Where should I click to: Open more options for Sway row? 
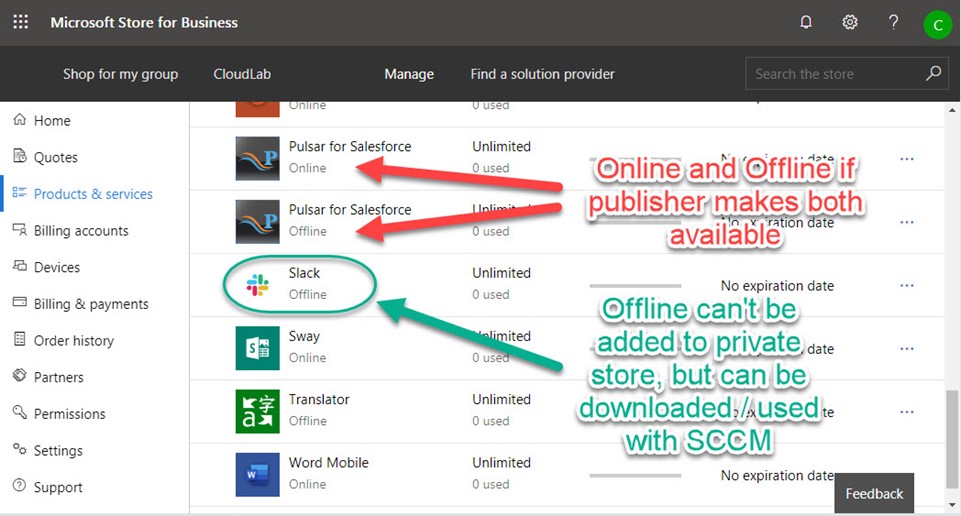tap(907, 348)
